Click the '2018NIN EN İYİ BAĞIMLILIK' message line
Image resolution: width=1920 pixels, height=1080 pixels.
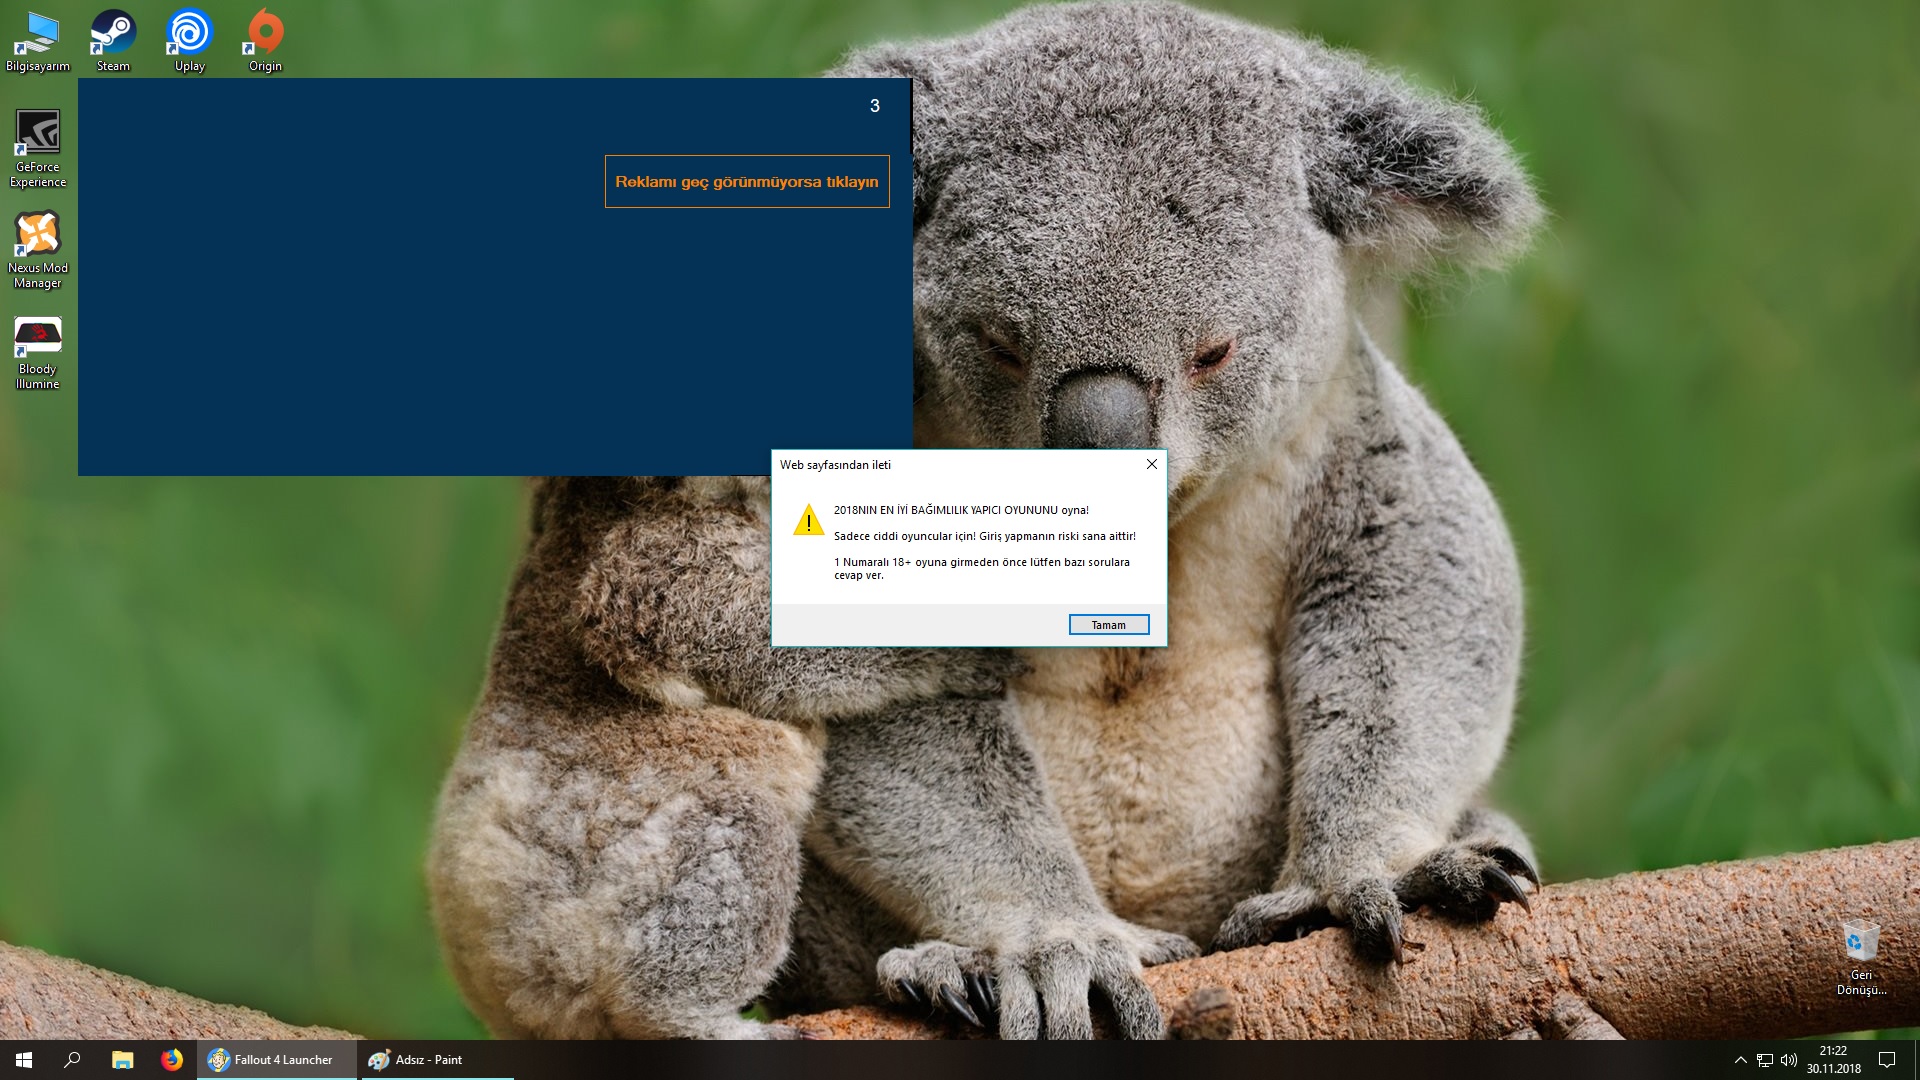(x=961, y=510)
